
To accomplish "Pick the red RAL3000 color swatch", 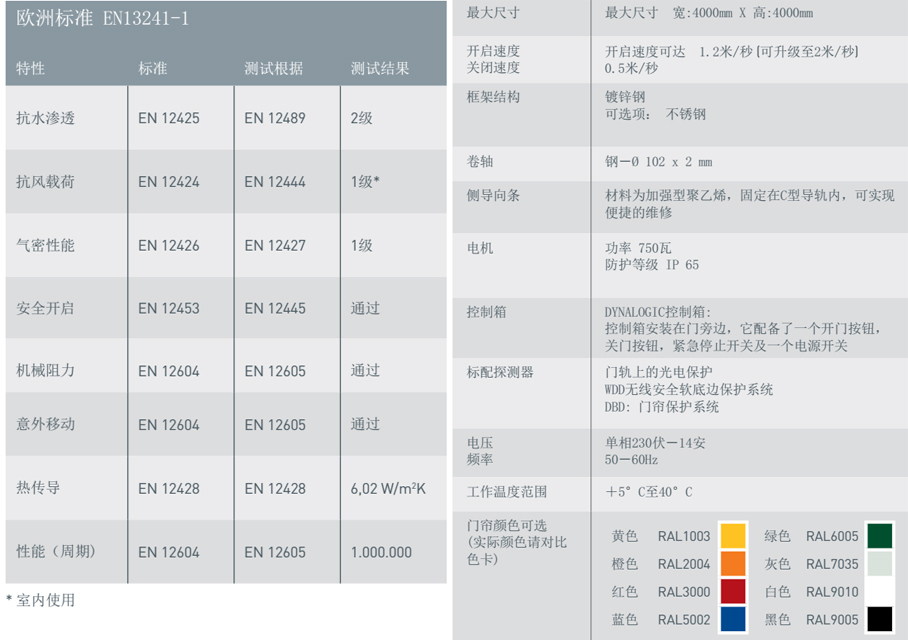I will (733, 591).
